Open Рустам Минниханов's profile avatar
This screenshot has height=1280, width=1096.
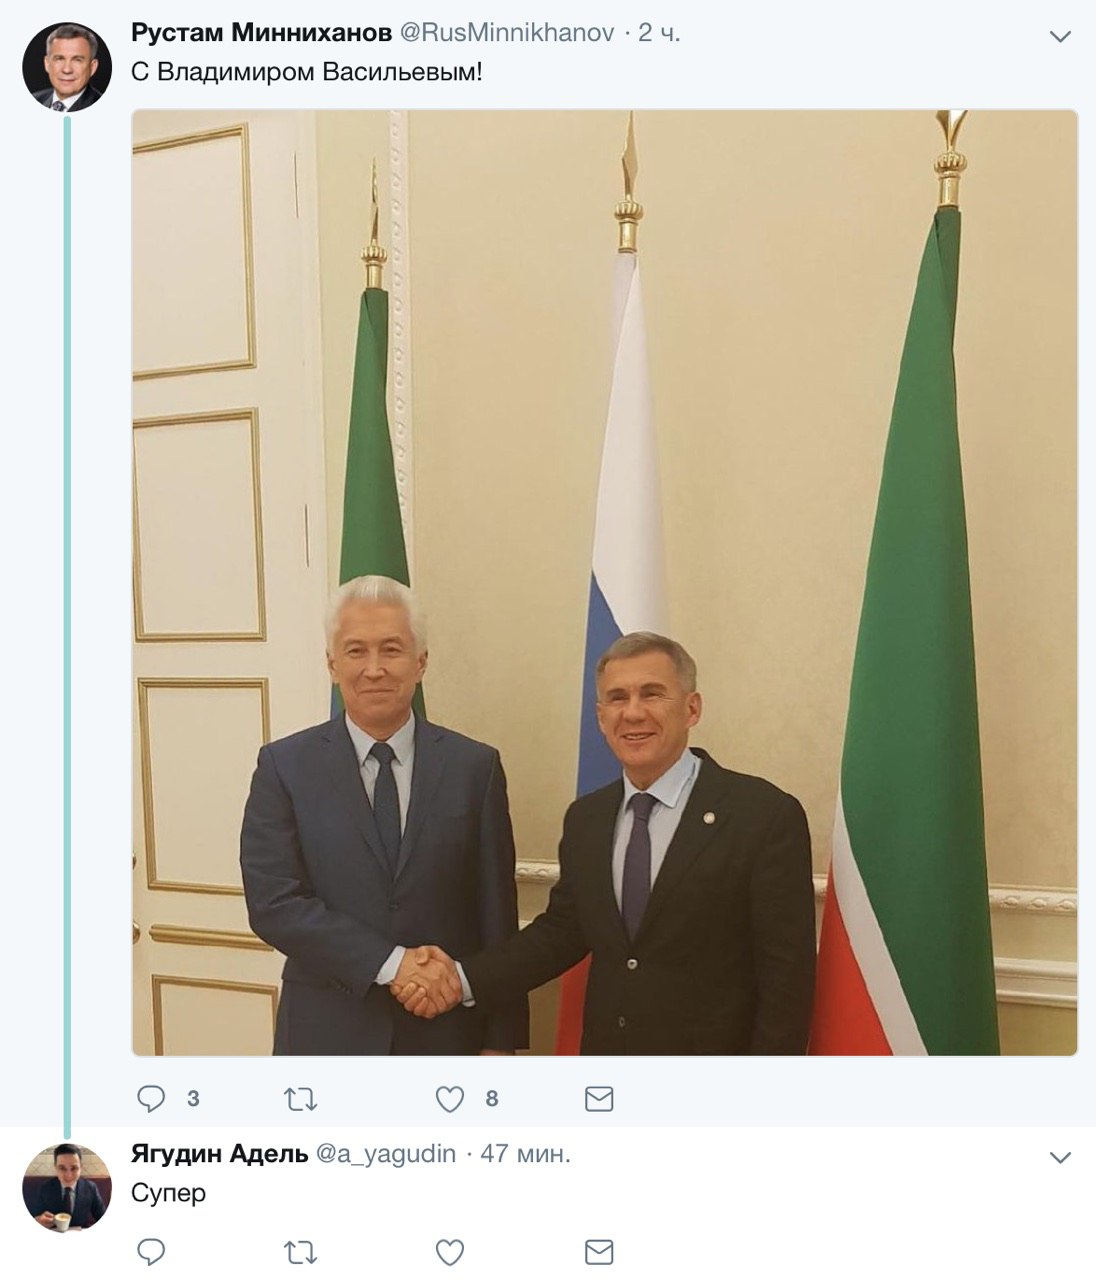pyautogui.click(x=67, y=67)
